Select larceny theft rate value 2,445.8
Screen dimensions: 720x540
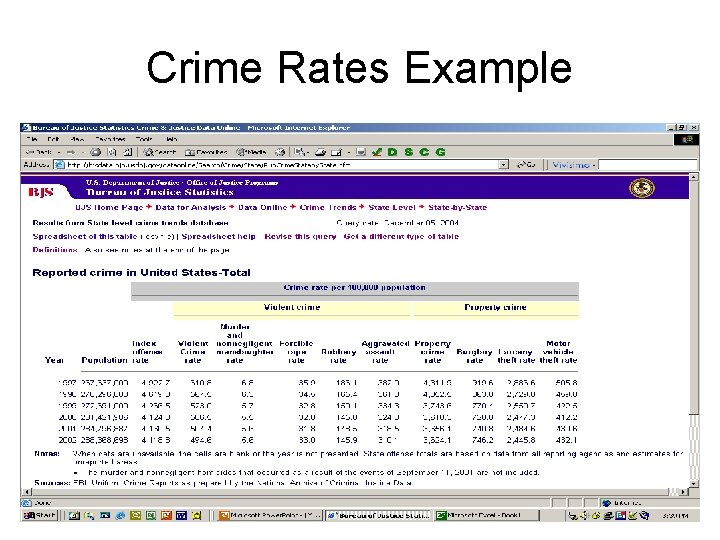(521, 440)
